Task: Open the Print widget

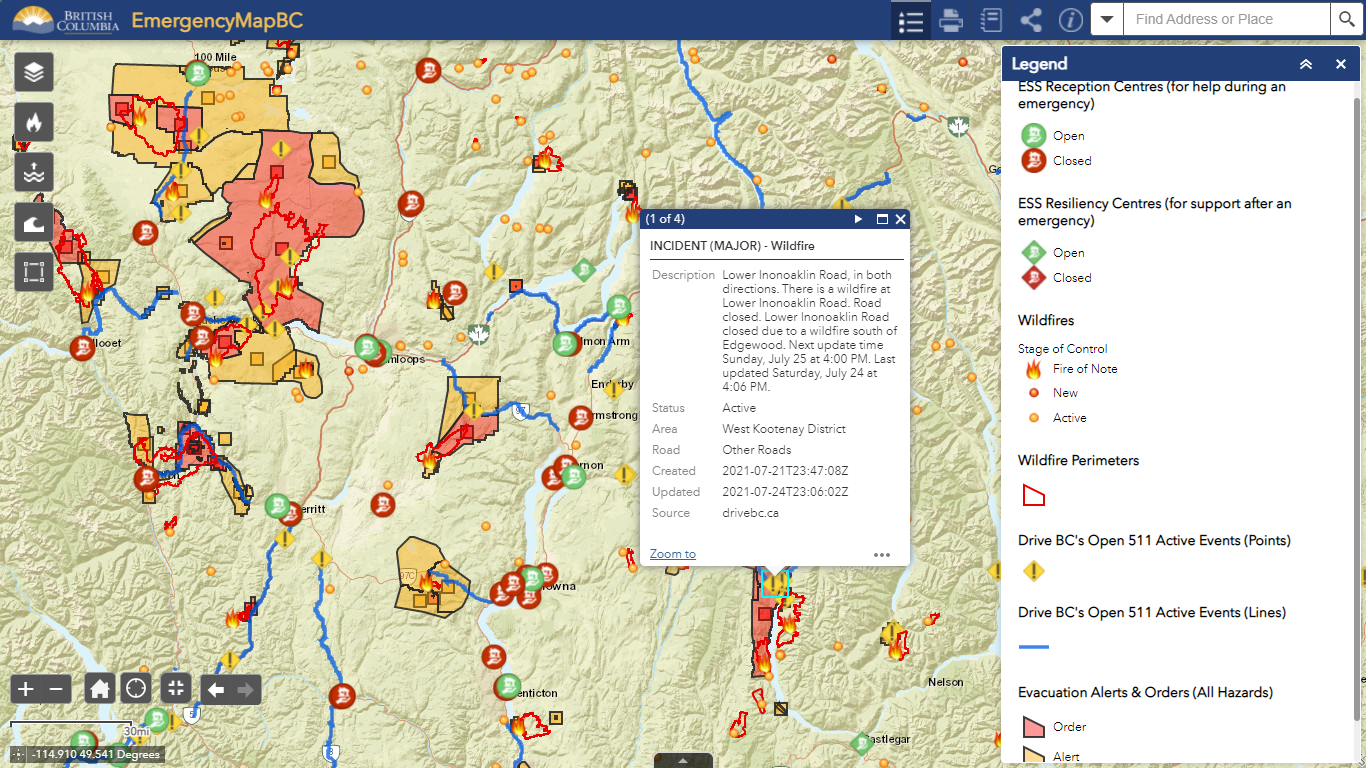Action: (951, 20)
